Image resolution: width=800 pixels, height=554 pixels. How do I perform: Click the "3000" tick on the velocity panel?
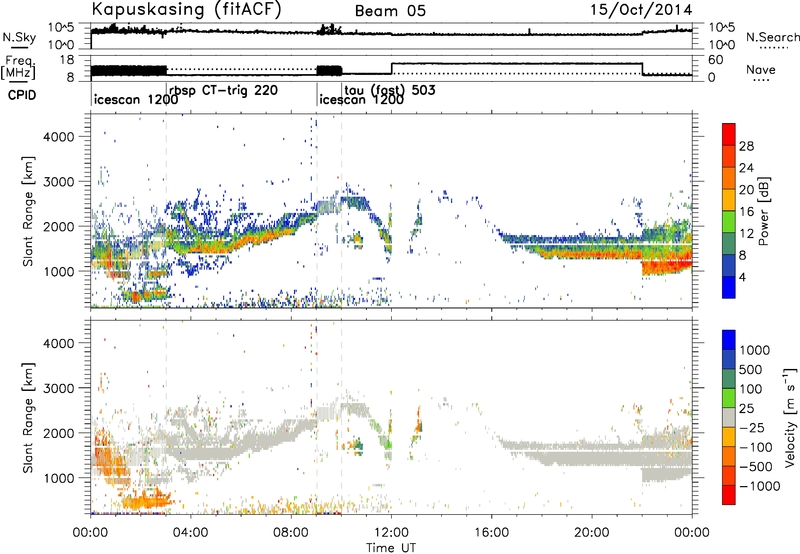click(59, 388)
